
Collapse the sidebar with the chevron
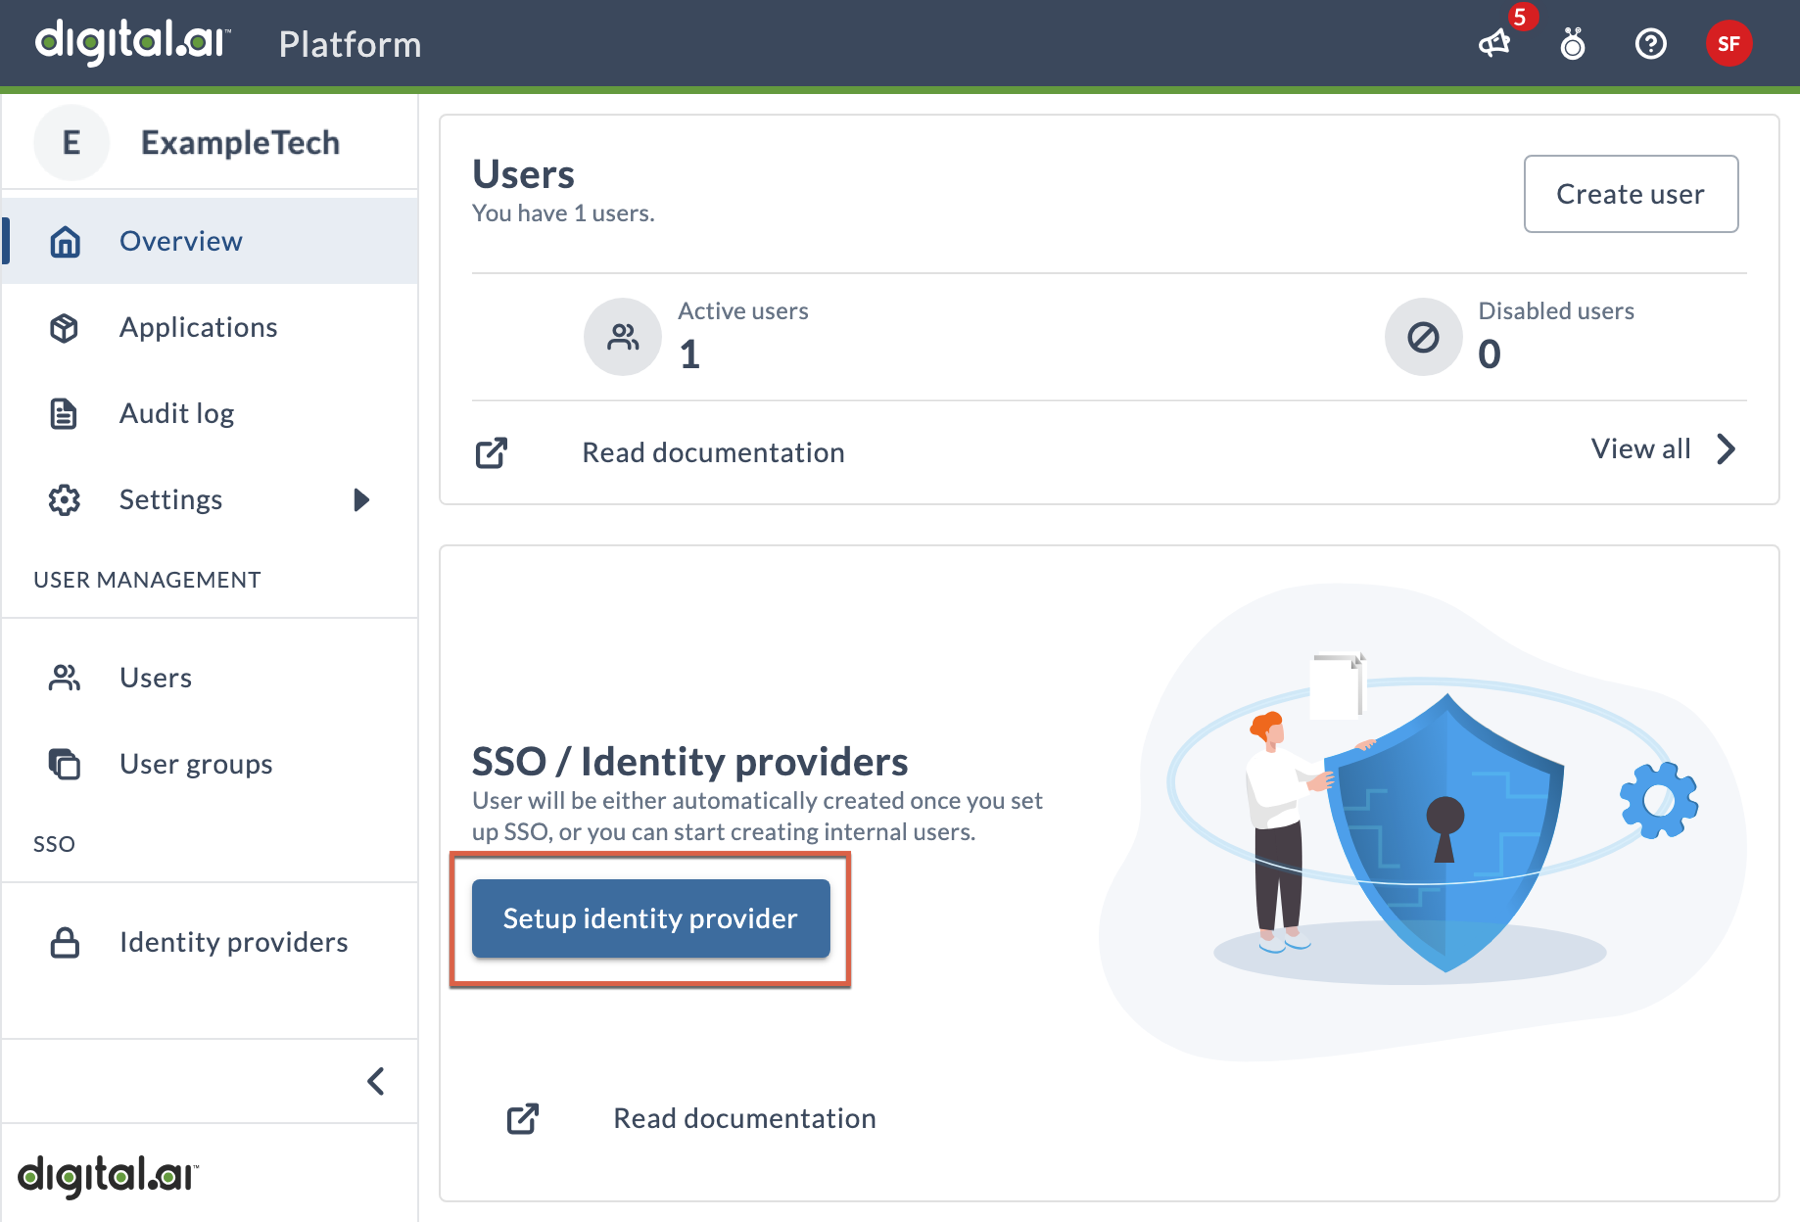point(376,1081)
